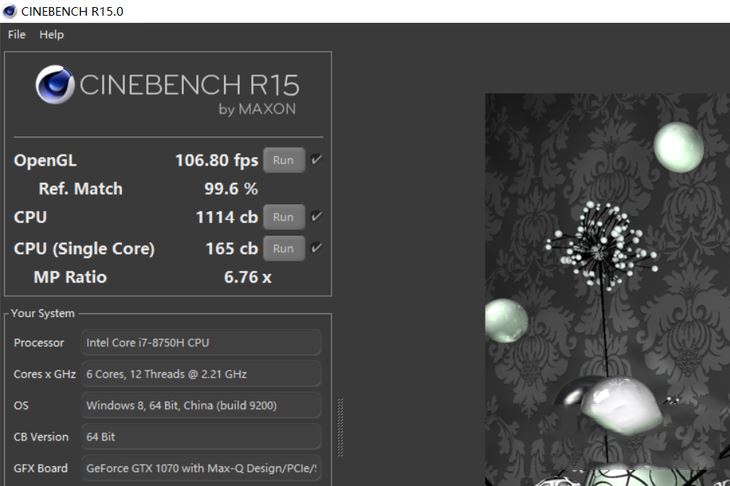The image size is (730, 486).
Task: Run the CPU benchmark
Action: coord(284,217)
